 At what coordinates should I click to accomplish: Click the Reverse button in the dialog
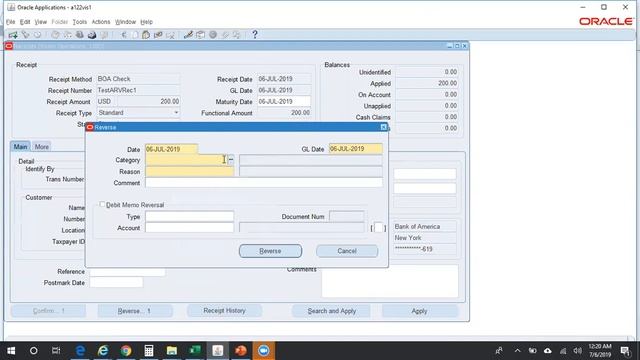(270, 251)
